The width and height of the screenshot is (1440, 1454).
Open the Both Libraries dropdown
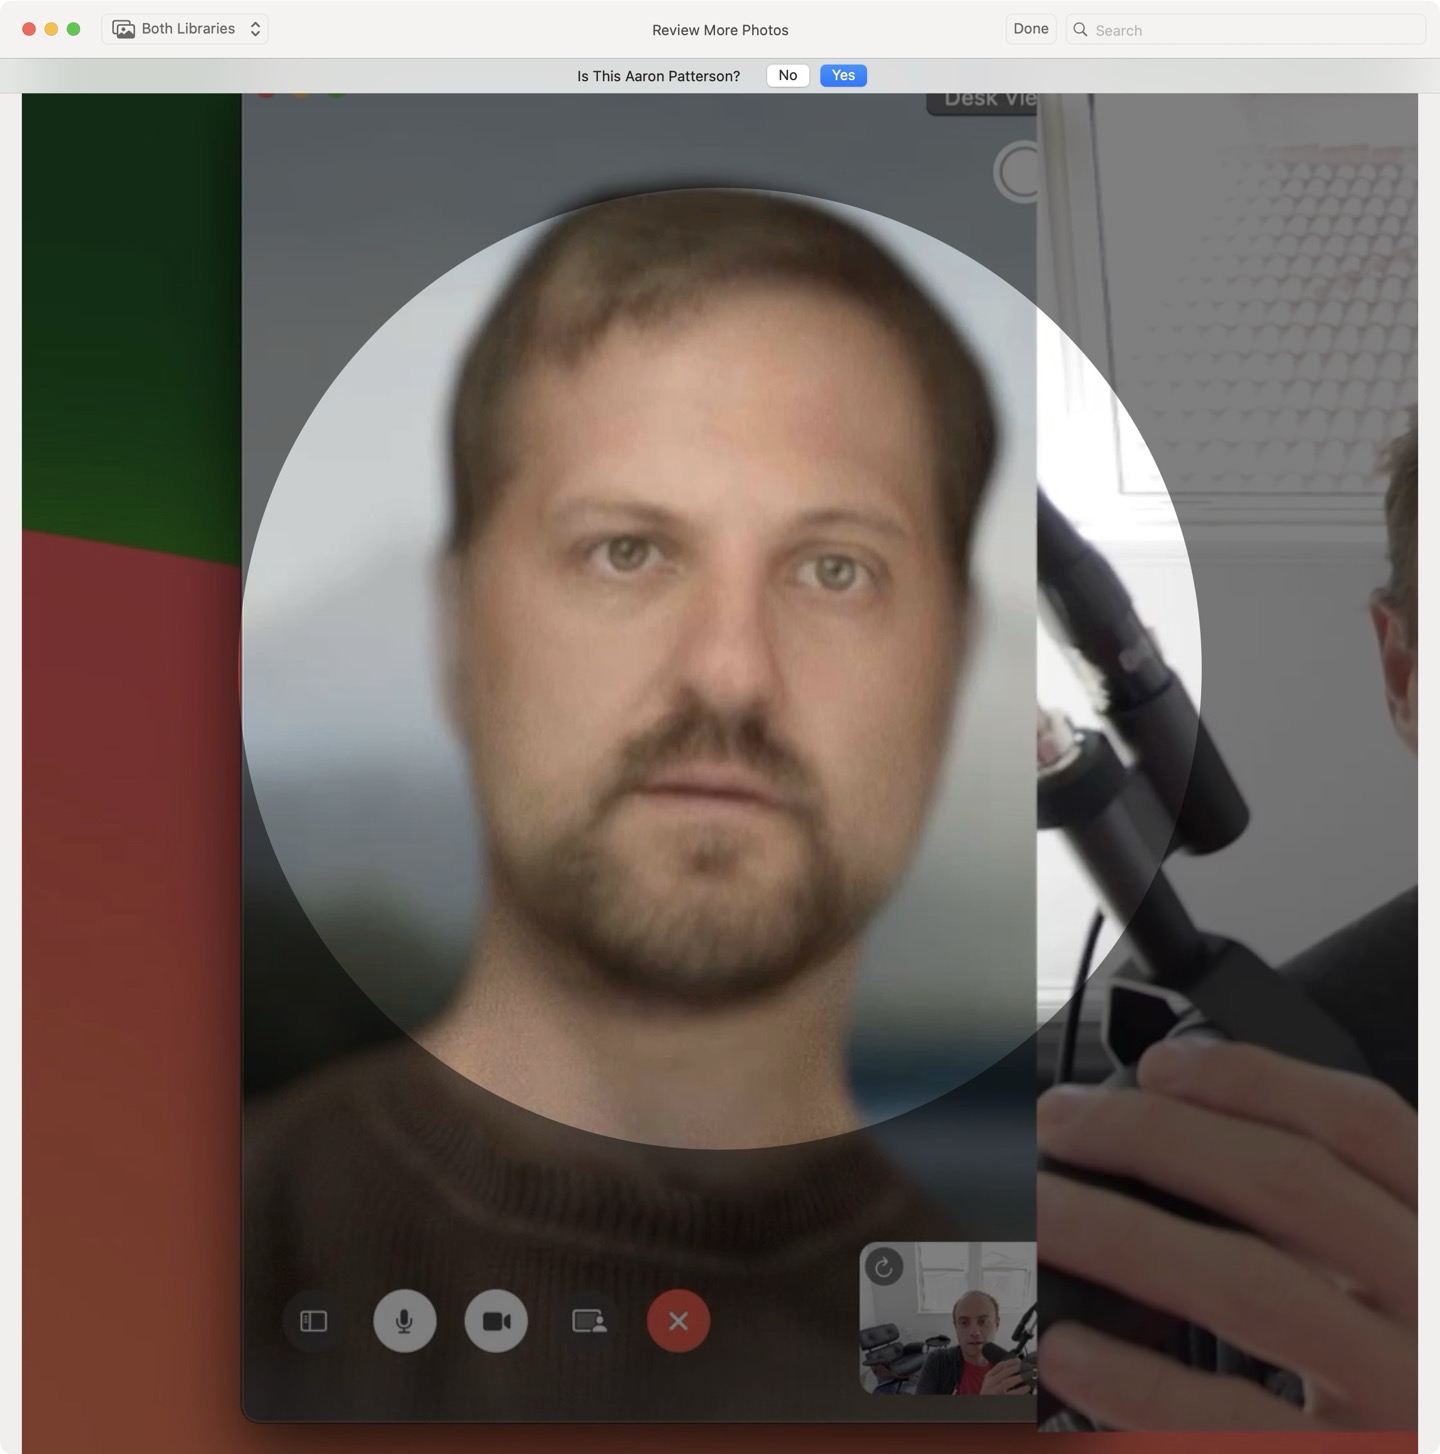(x=186, y=29)
